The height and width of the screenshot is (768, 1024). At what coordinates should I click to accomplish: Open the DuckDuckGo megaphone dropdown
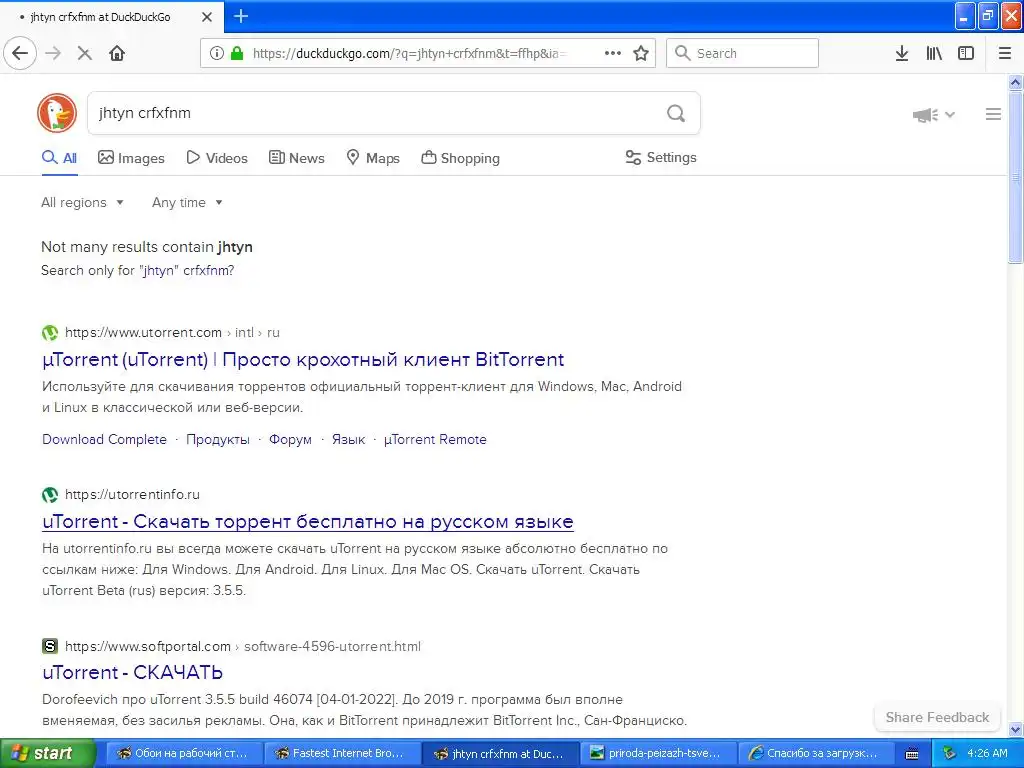[934, 115]
